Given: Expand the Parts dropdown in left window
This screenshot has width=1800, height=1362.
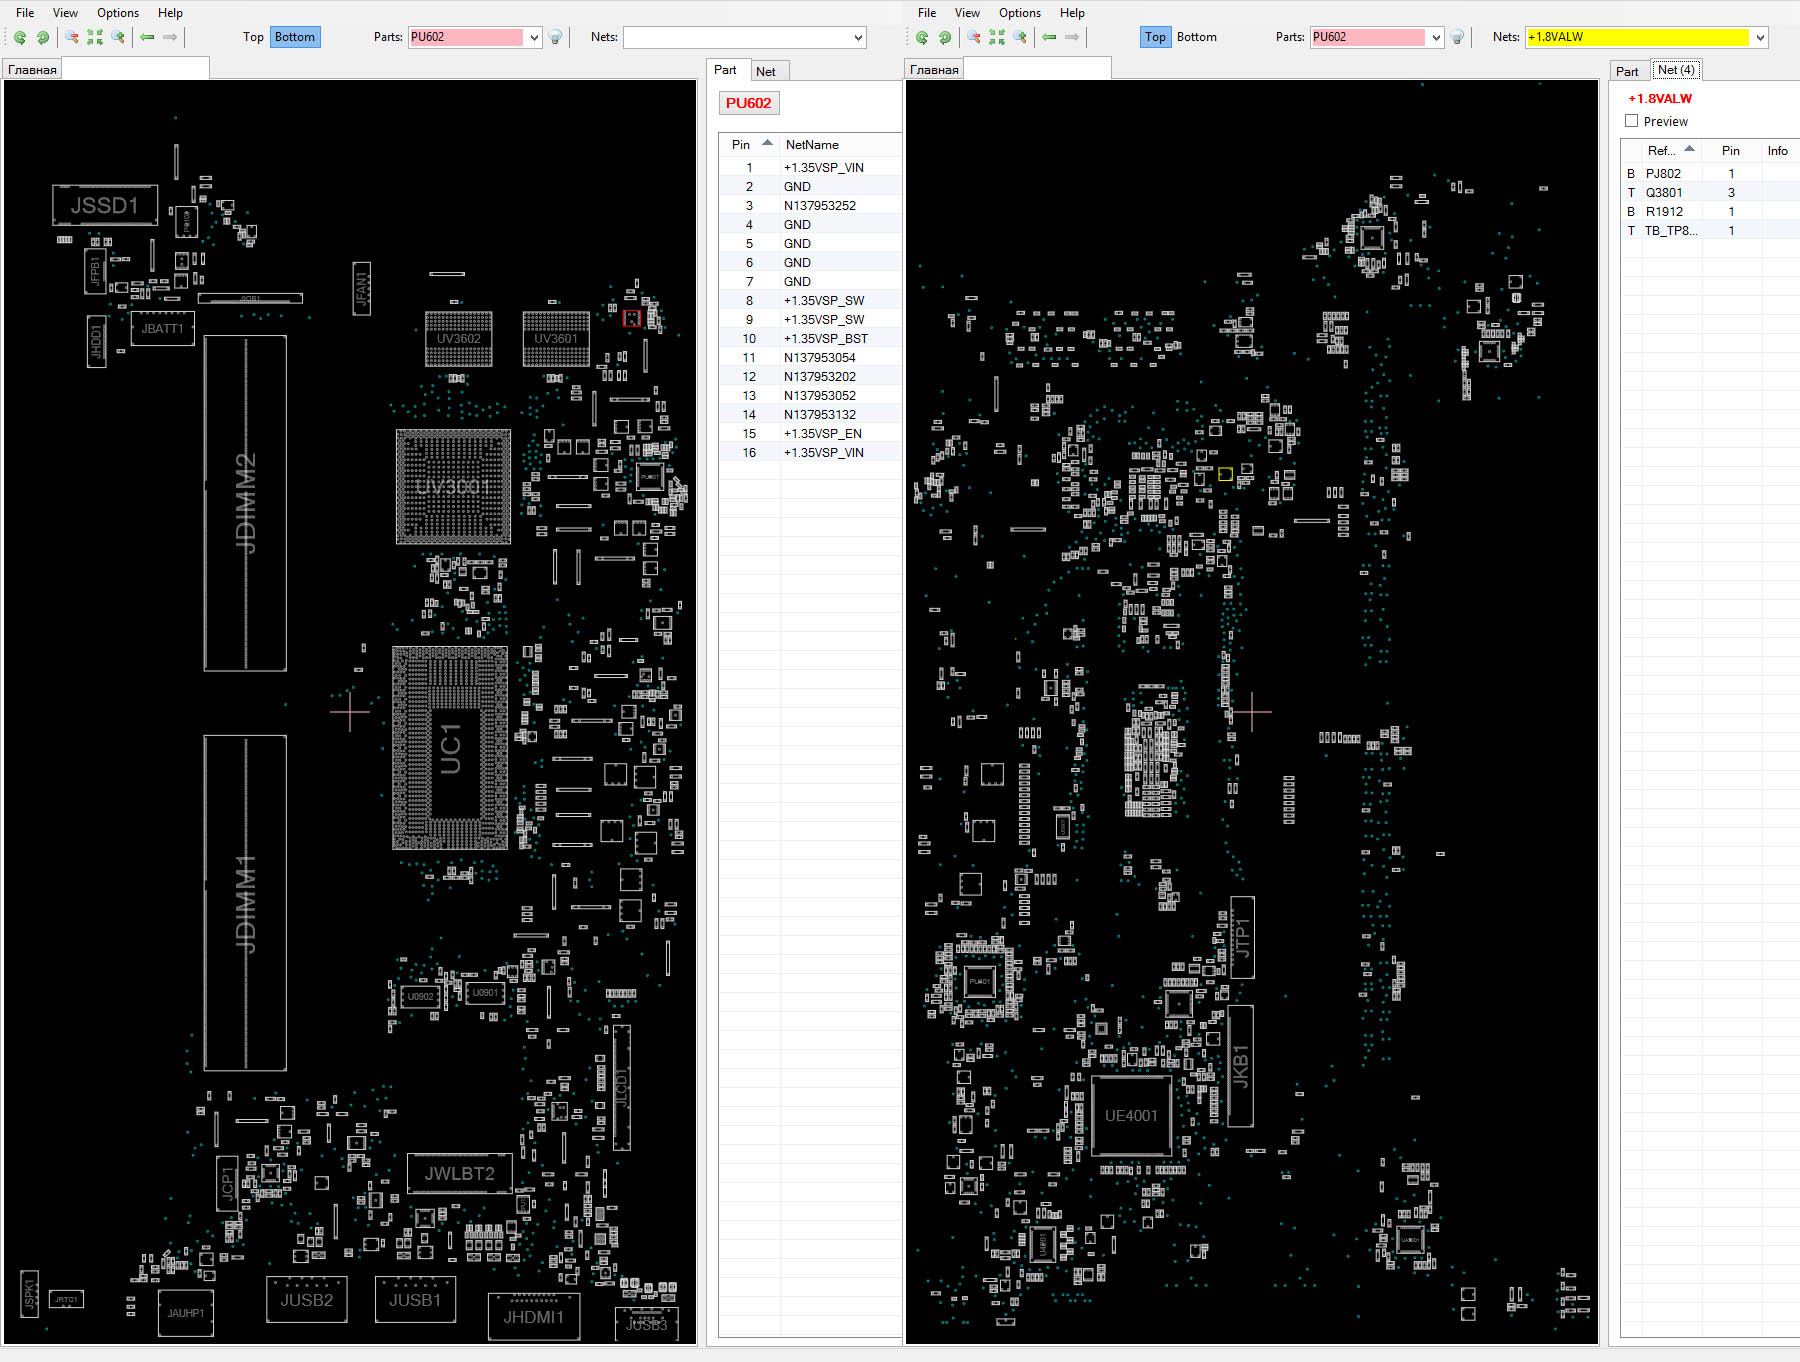Looking at the screenshot, I should pyautogui.click(x=534, y=38).
